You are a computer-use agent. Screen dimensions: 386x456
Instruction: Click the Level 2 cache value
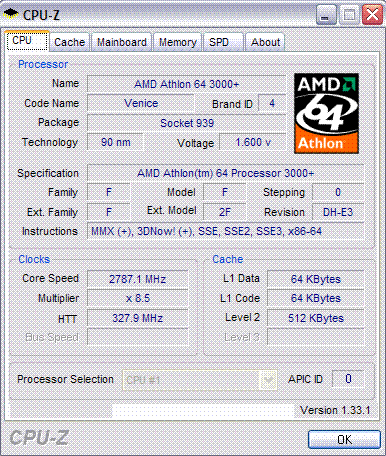pyautogui.click(x=316, y=318)
